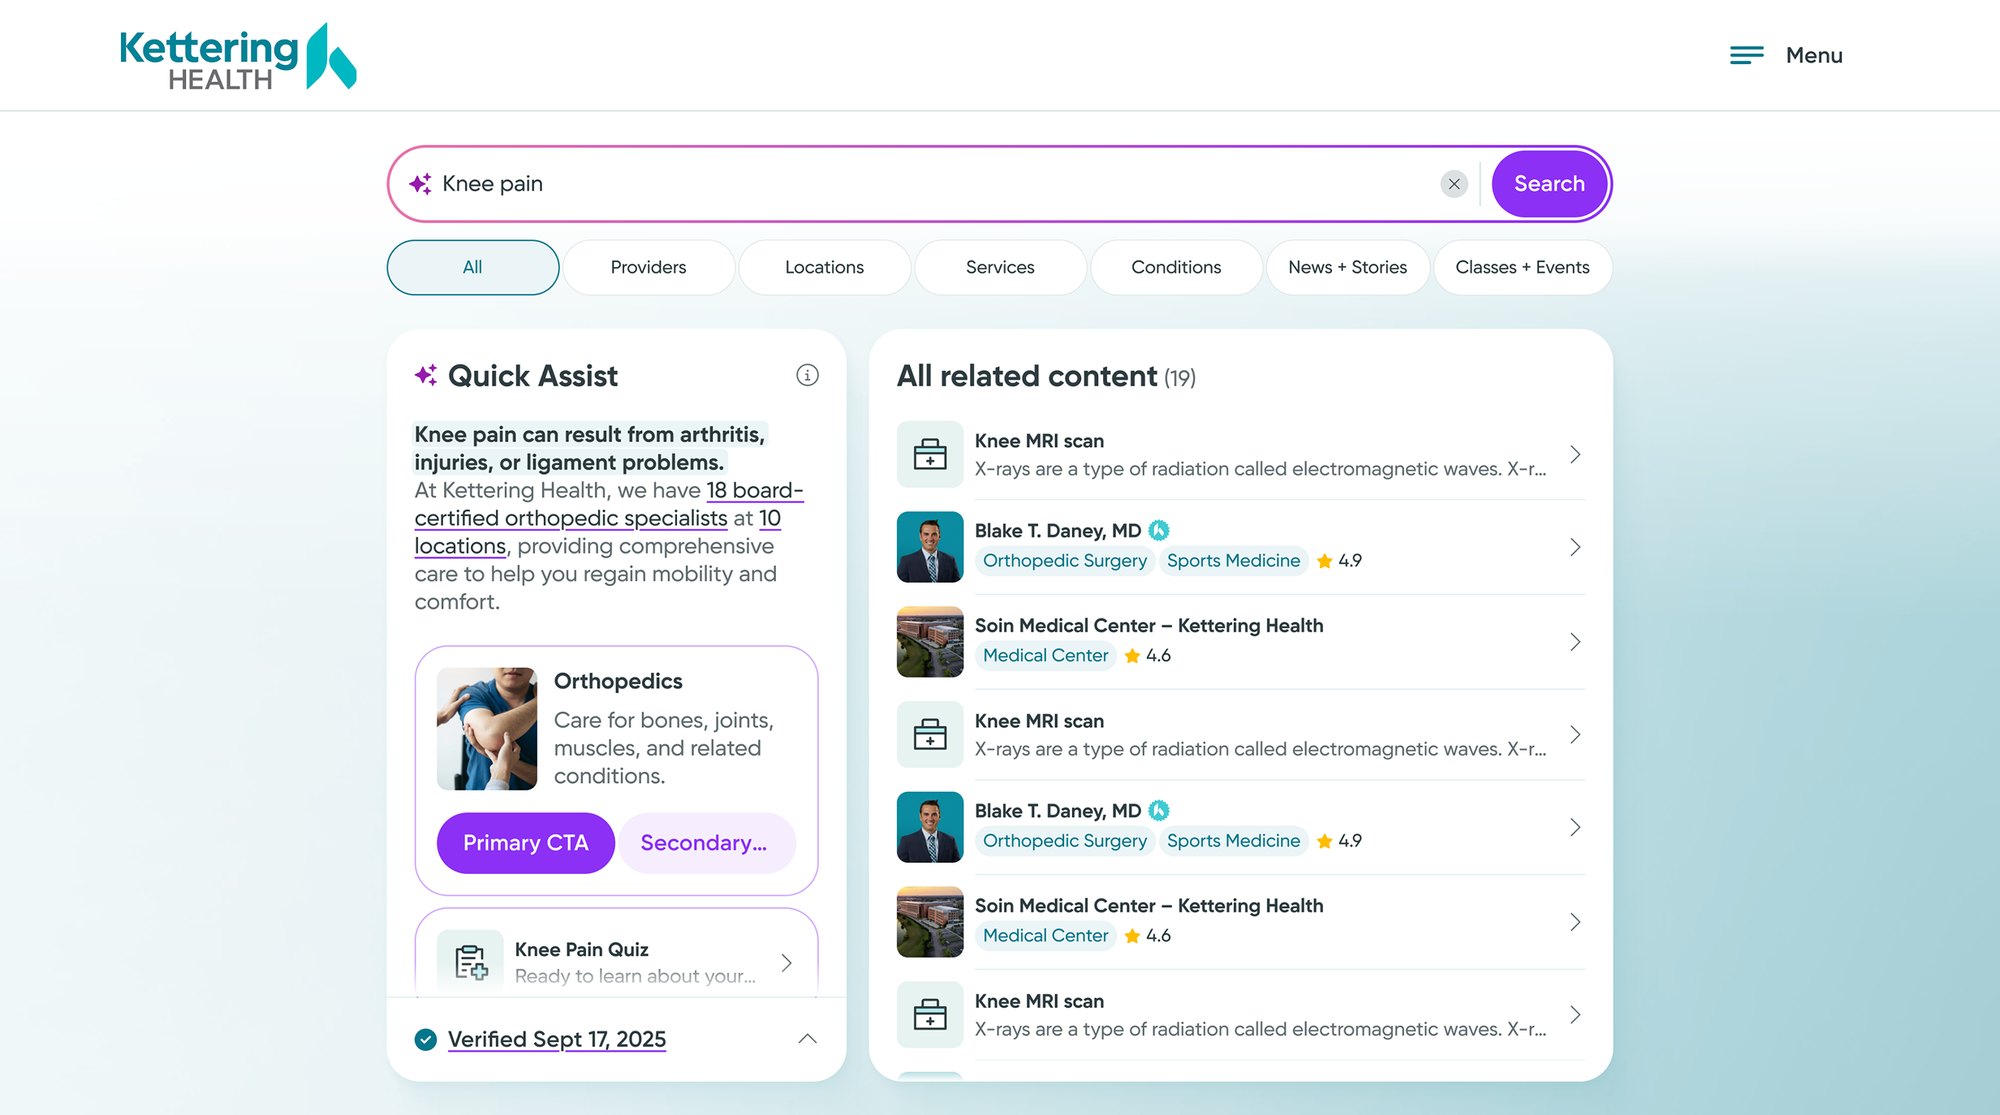The width and height of the screenshot is (2000, 1115).
Task: Click the third Knee MRI scan kit icon
Action: 930,1014
